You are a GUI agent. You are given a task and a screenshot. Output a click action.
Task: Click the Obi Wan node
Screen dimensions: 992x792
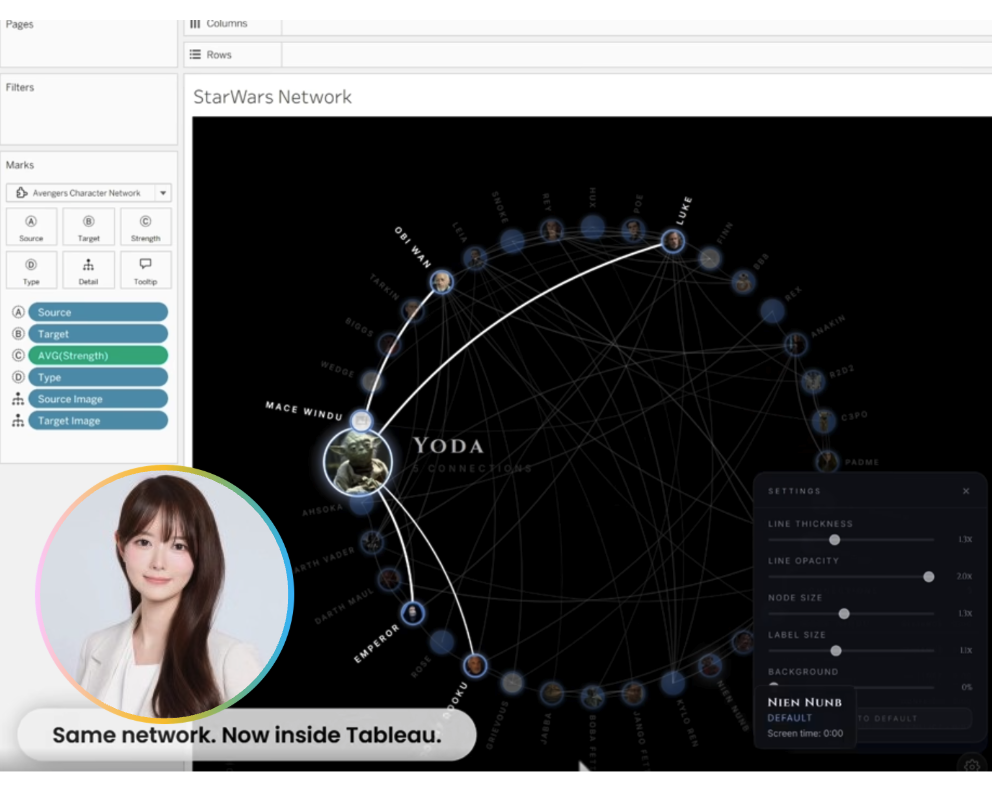[442, 282]
